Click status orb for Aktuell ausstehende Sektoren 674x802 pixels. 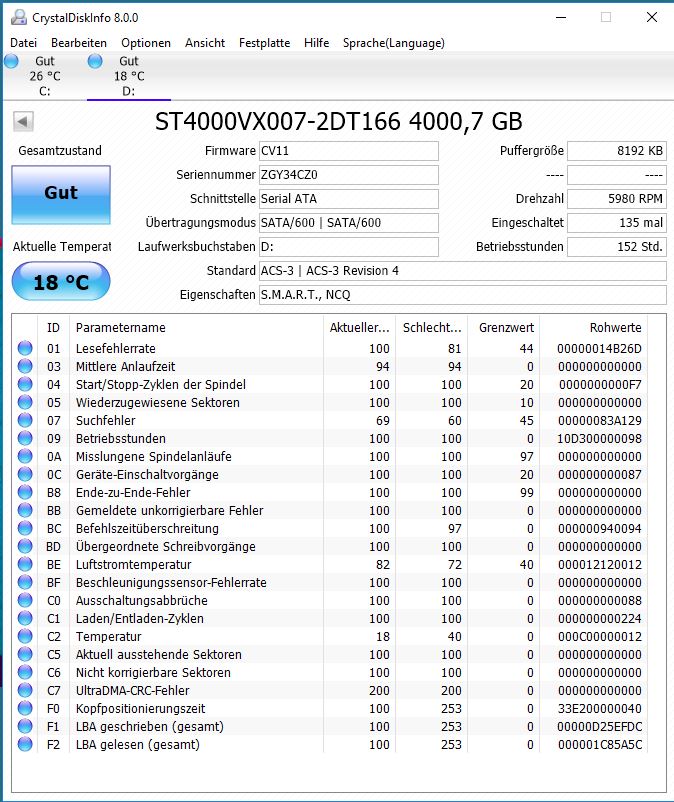25,654
